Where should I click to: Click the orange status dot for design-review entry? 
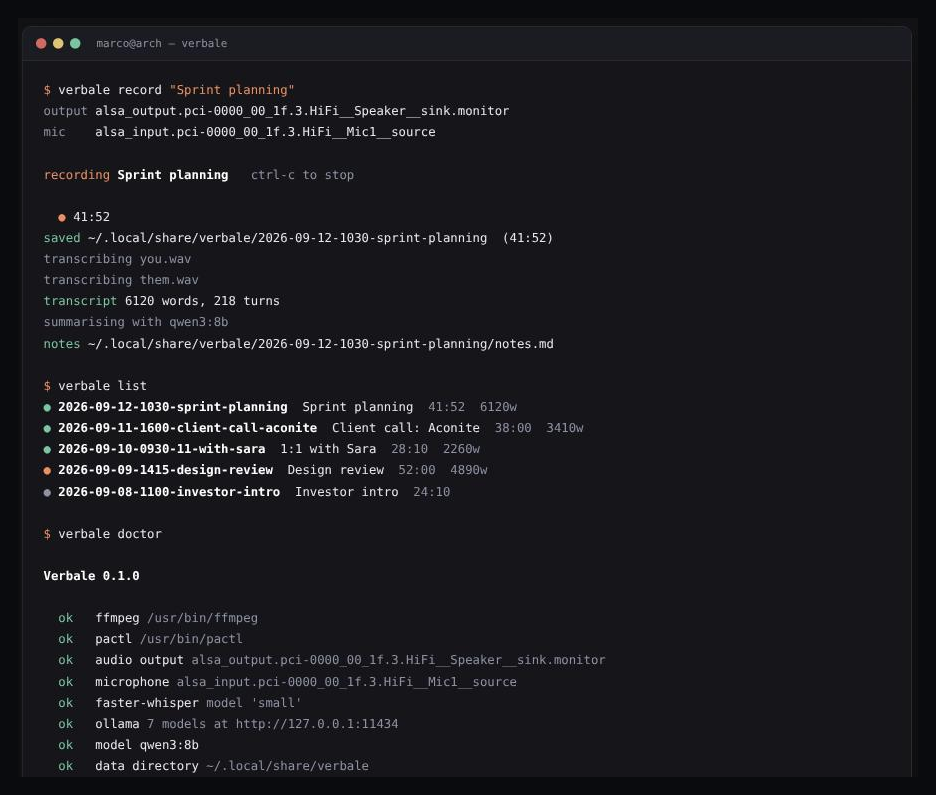[x=47, y=471]
